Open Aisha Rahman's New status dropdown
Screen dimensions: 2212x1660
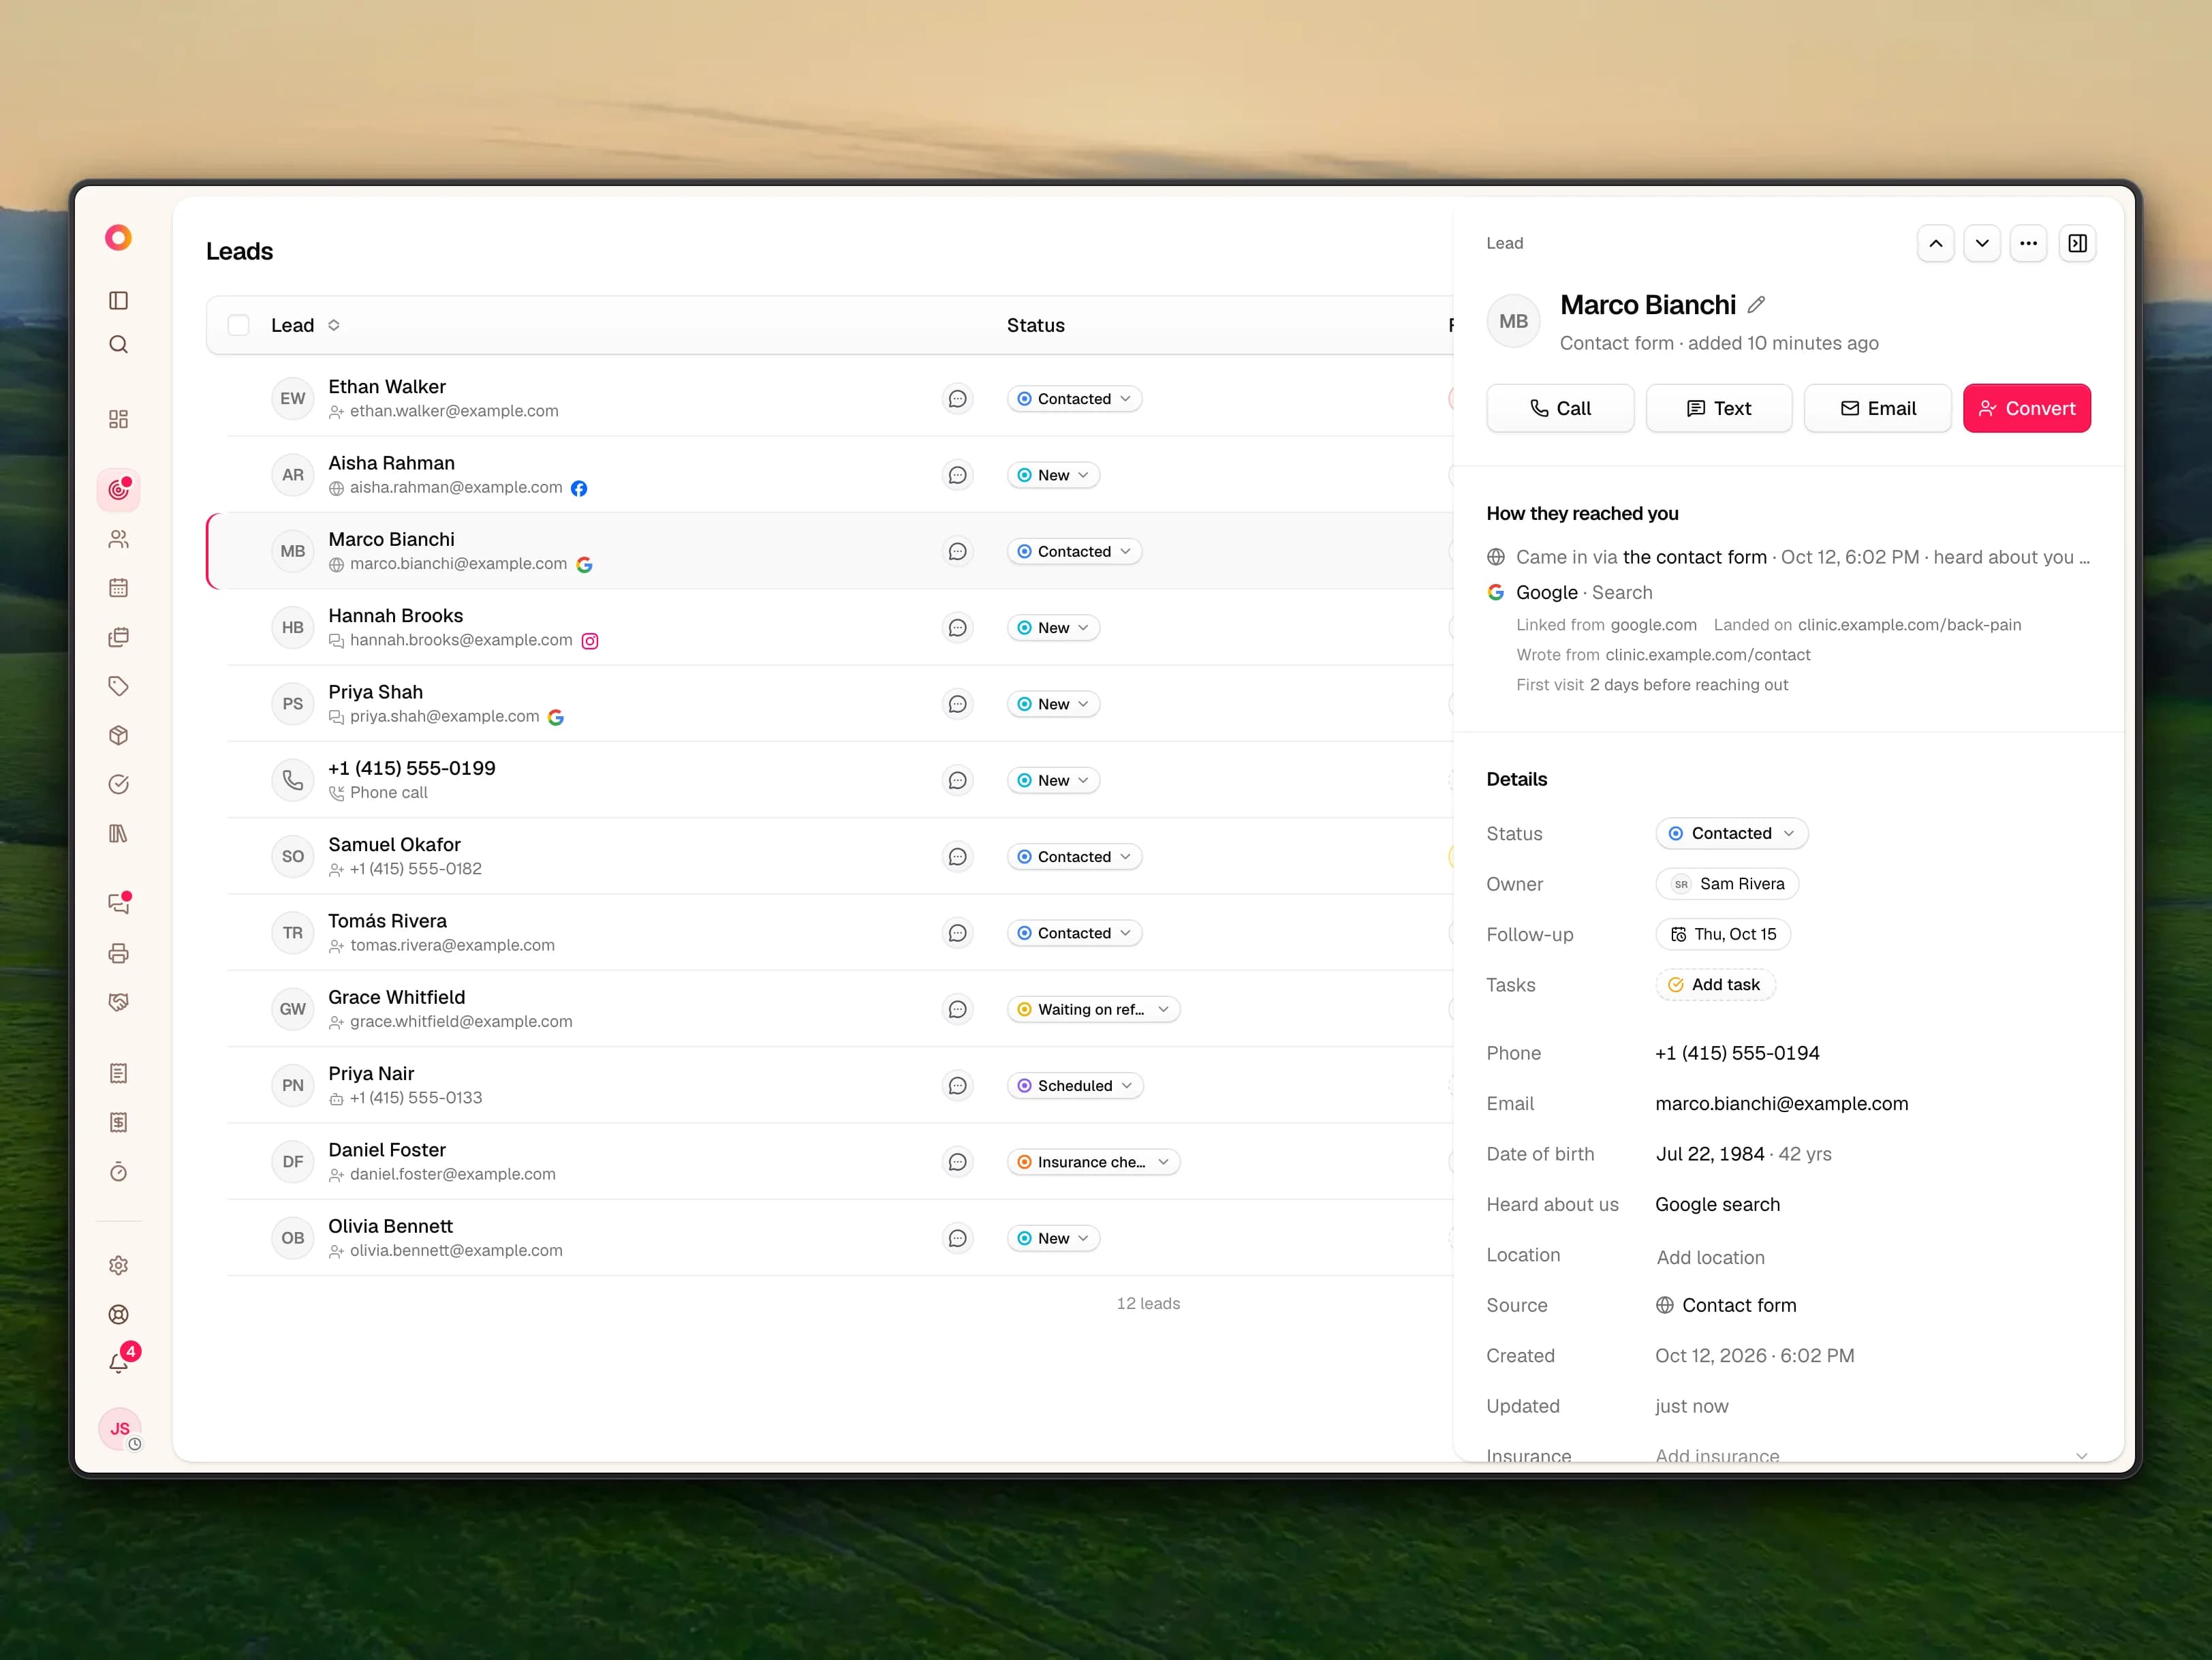[1053, 475]
